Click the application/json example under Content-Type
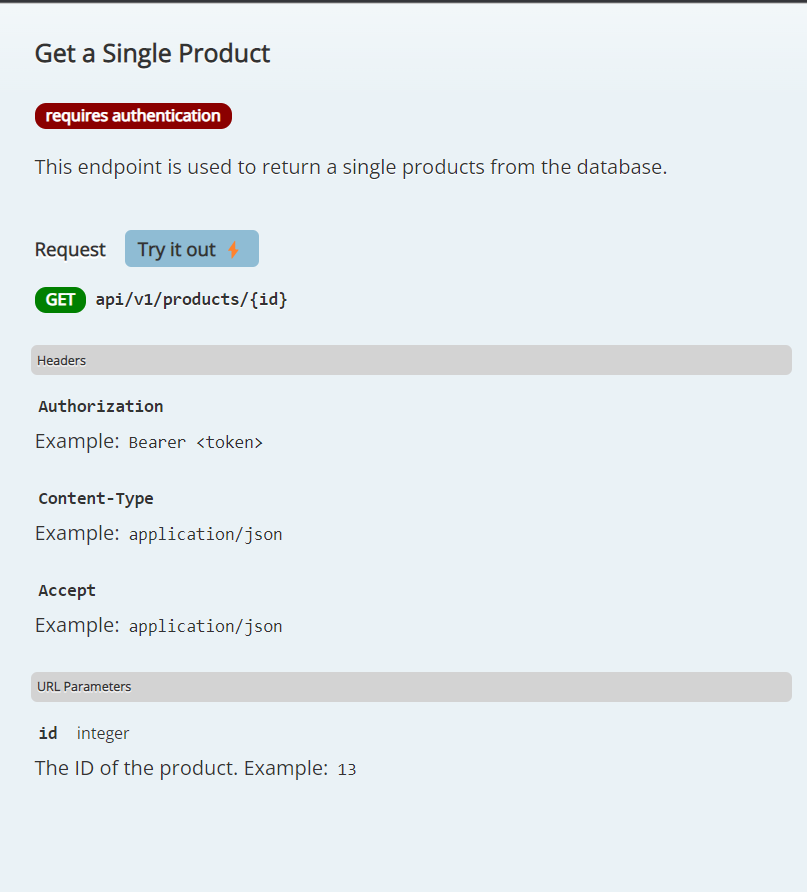 click(205, 533)
